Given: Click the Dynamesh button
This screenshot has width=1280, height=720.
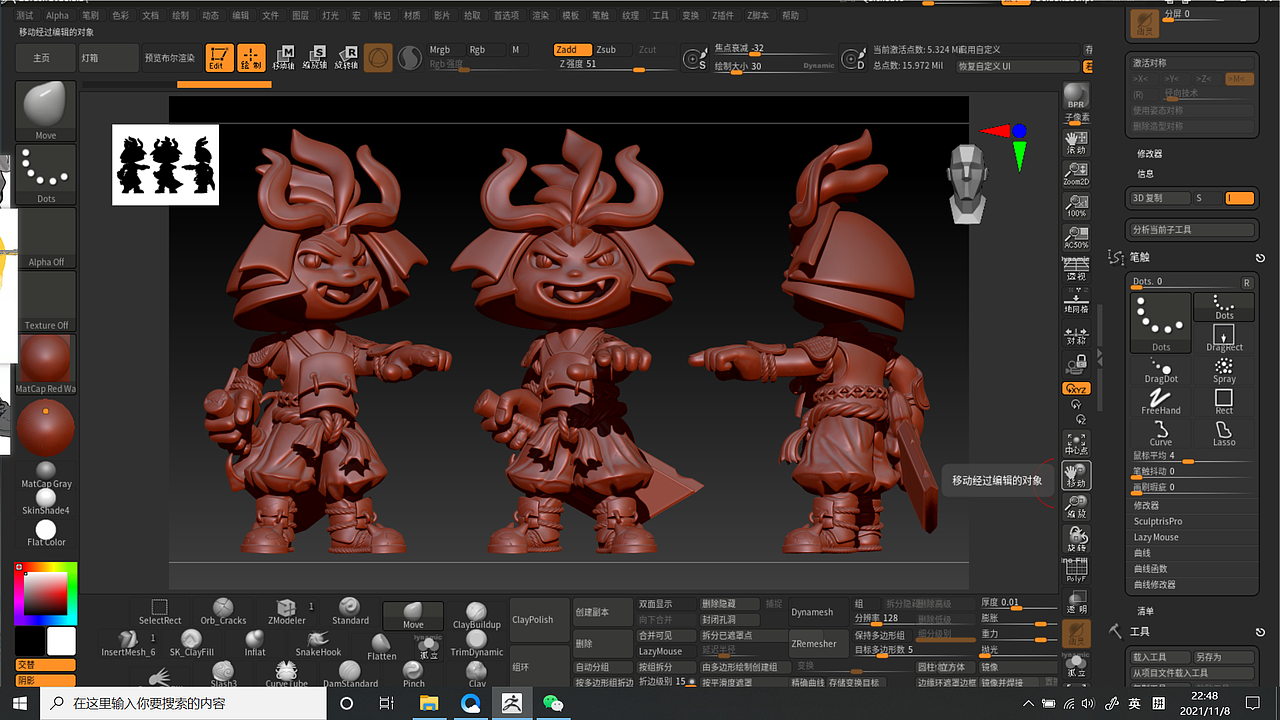Looking at the screenshot, I should click(x=812, y=611).
